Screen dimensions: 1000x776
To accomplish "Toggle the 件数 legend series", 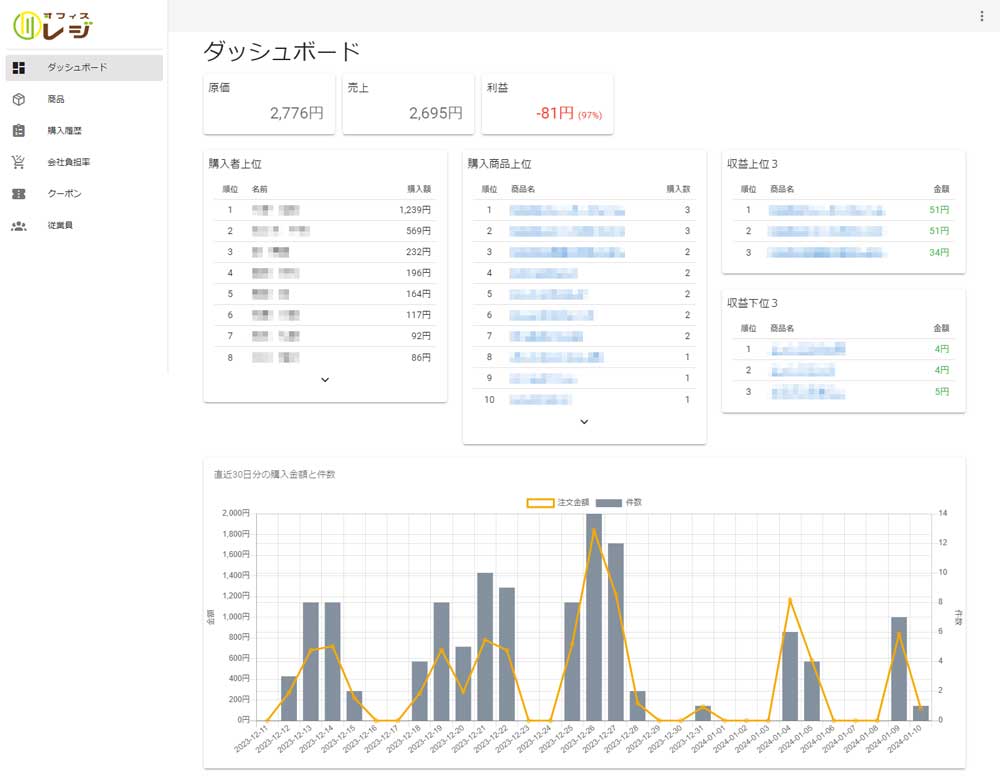I will point(619,502).
